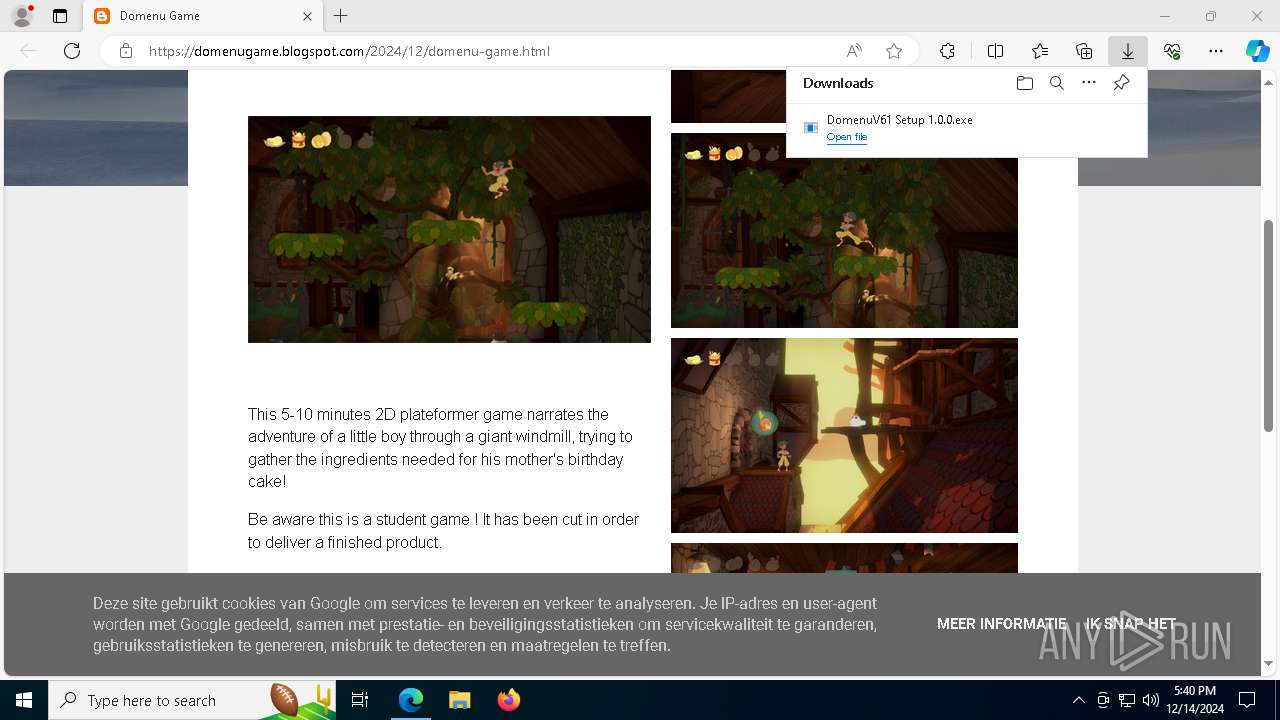
Task: Open a new tab with plus button
Action: (x=341, y=16)
